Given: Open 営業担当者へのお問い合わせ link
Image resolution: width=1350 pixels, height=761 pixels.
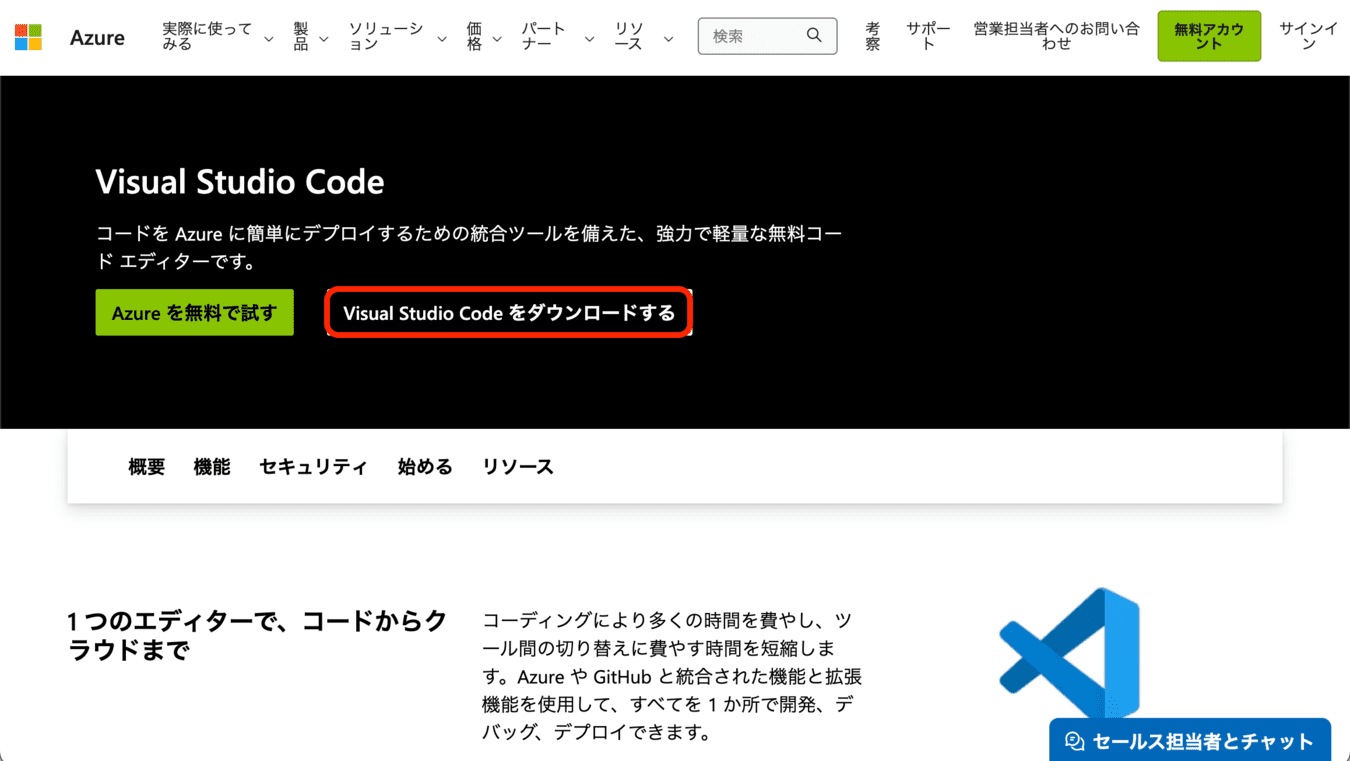Looking at the screenshot, I should click(1056, 37).
